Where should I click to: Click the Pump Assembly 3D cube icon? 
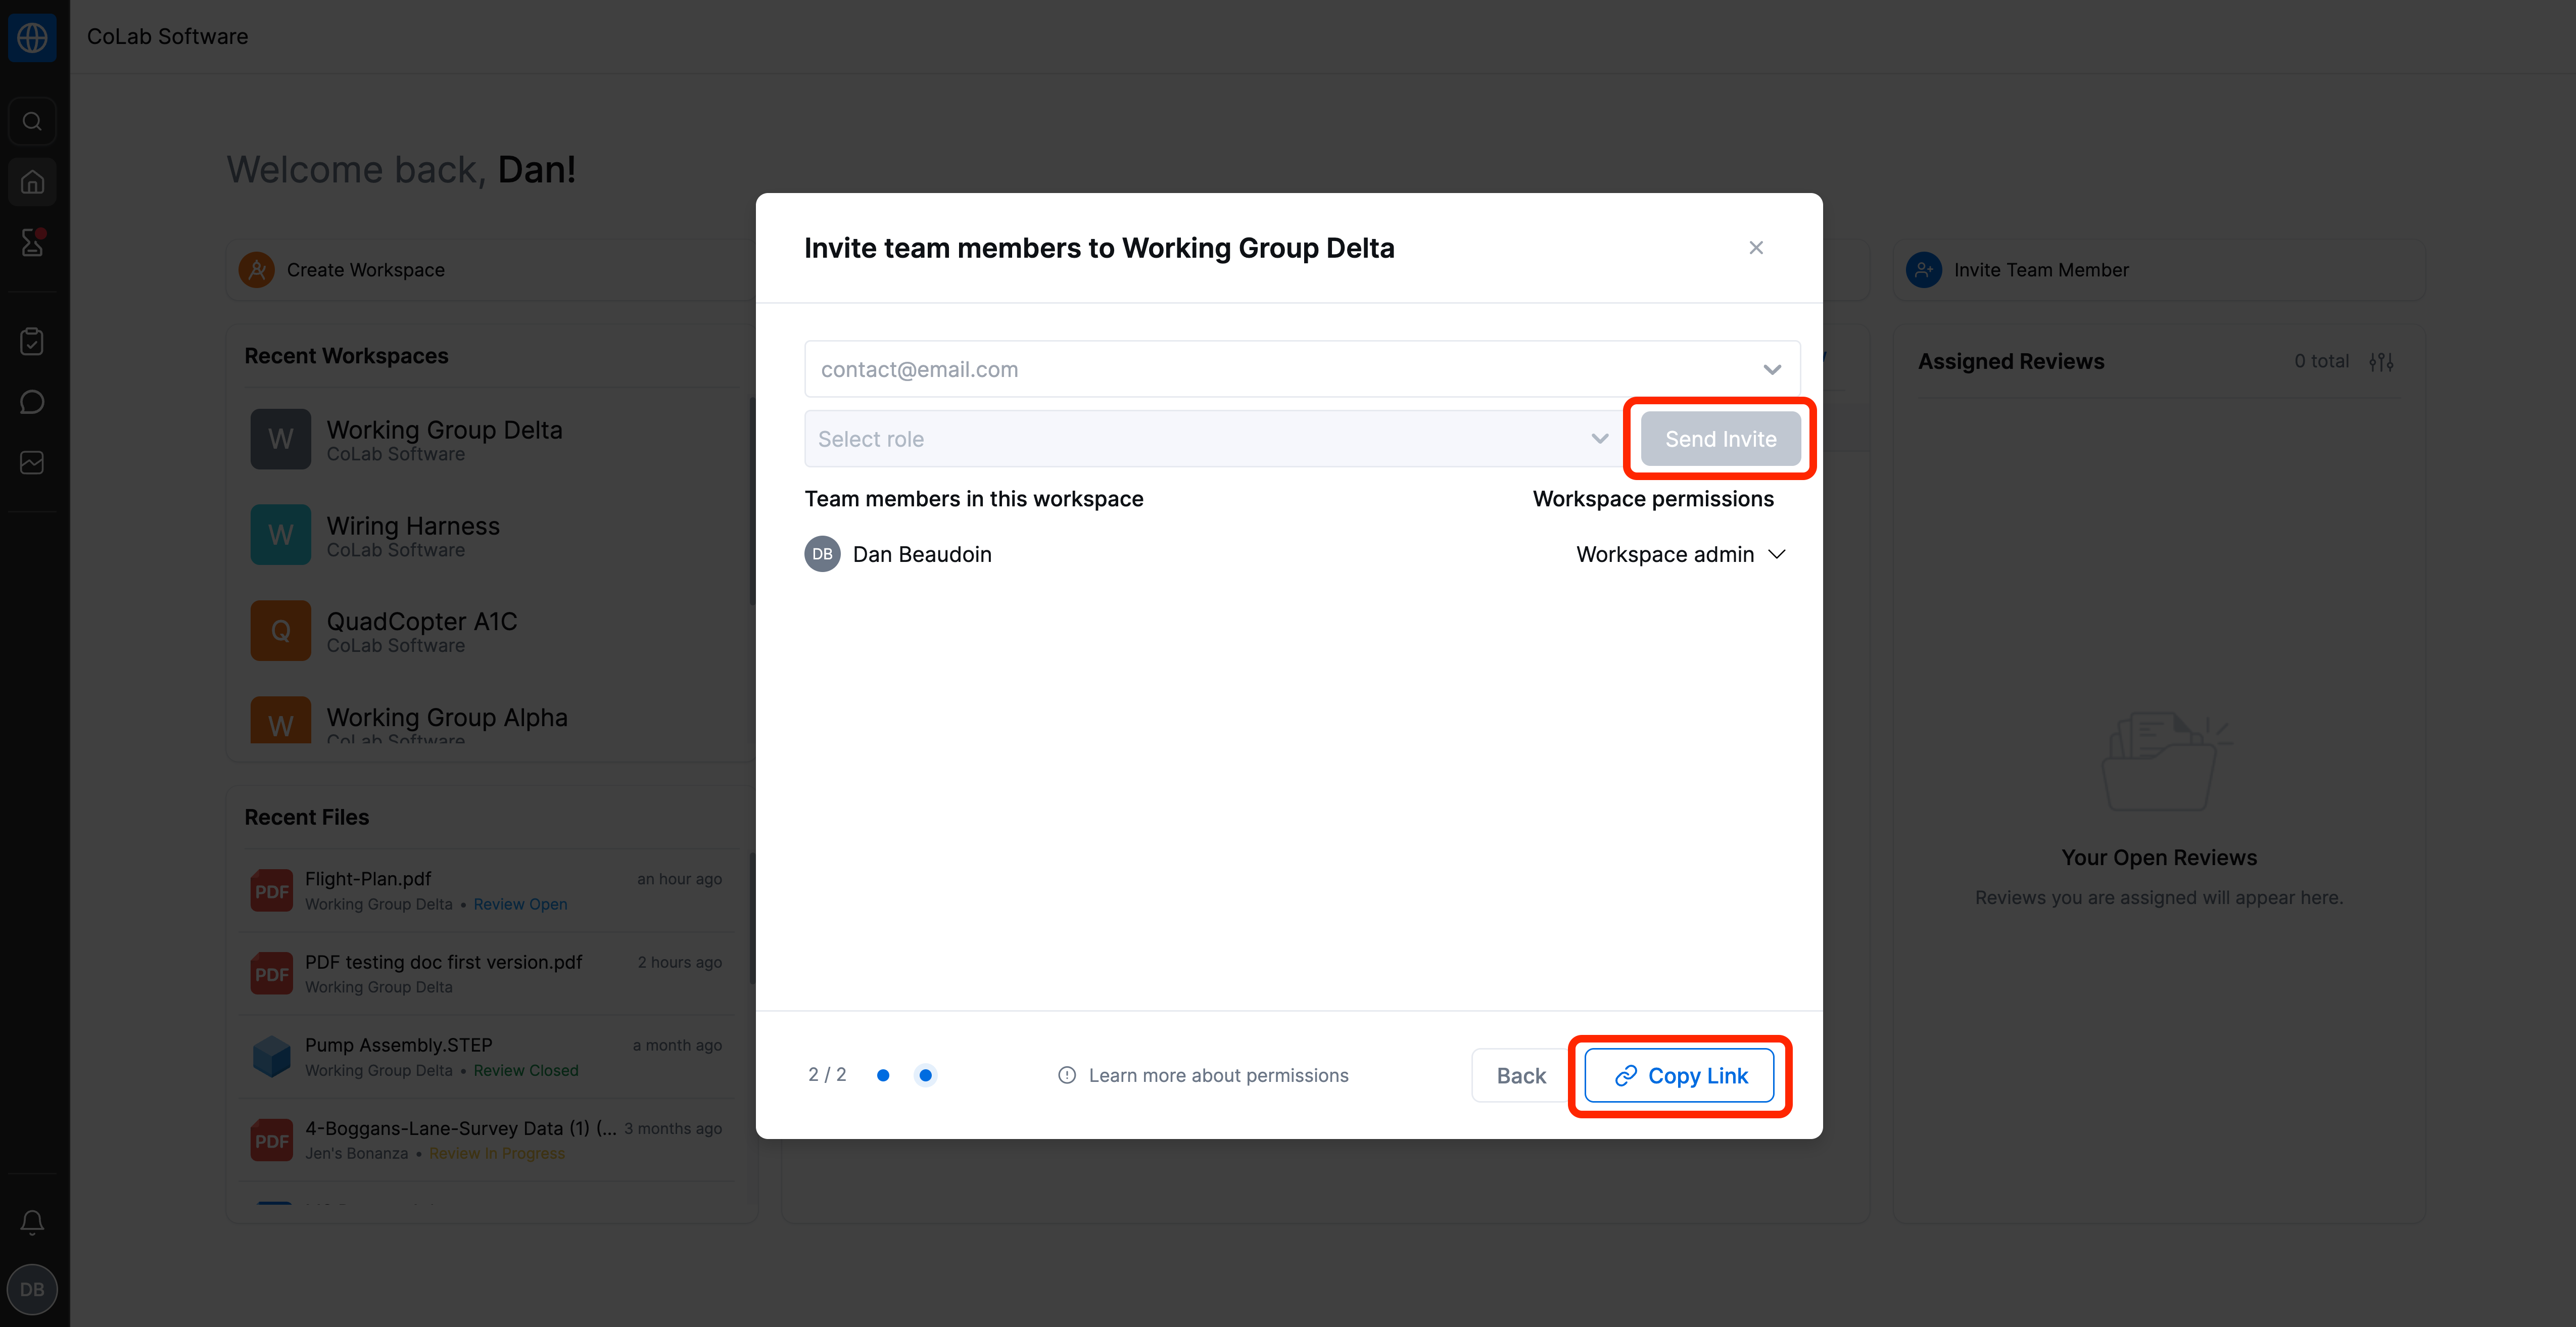(x=271, y=1057)
